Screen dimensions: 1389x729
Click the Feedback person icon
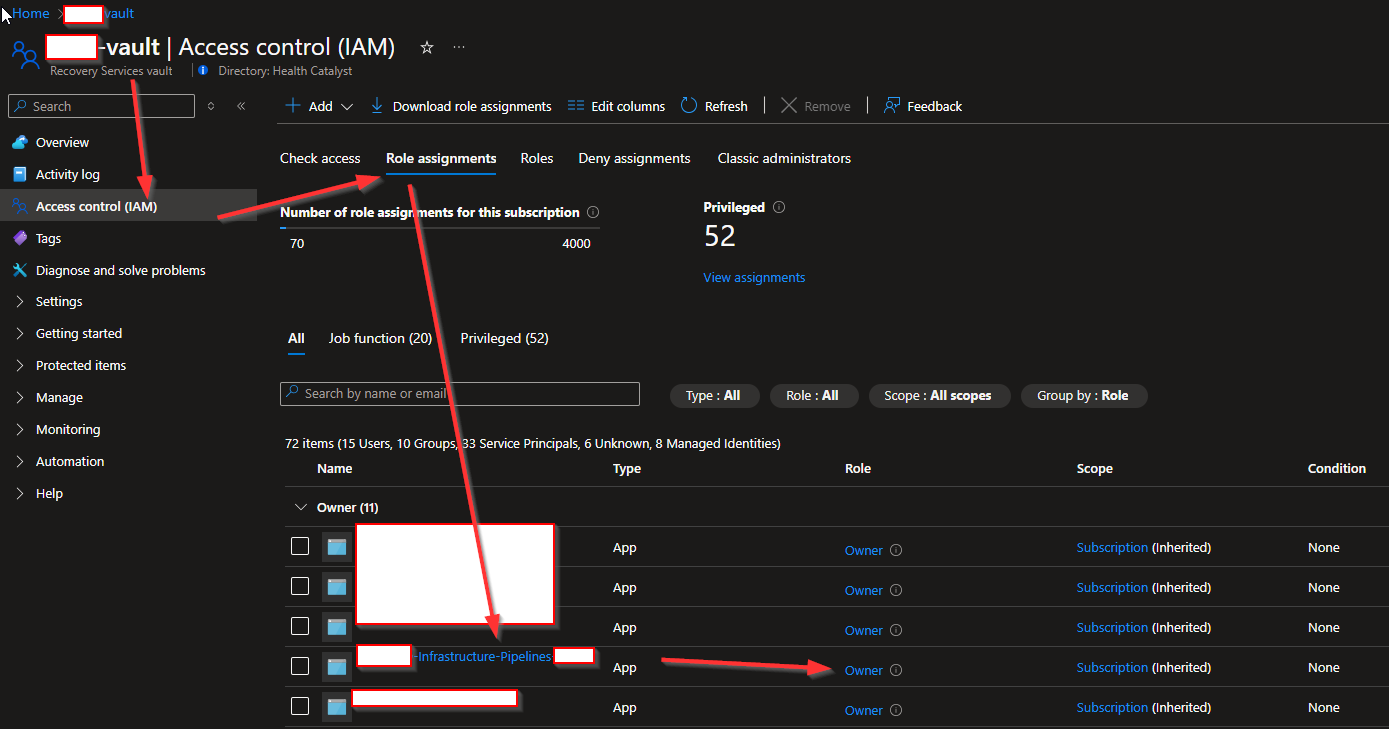(892, 106)
